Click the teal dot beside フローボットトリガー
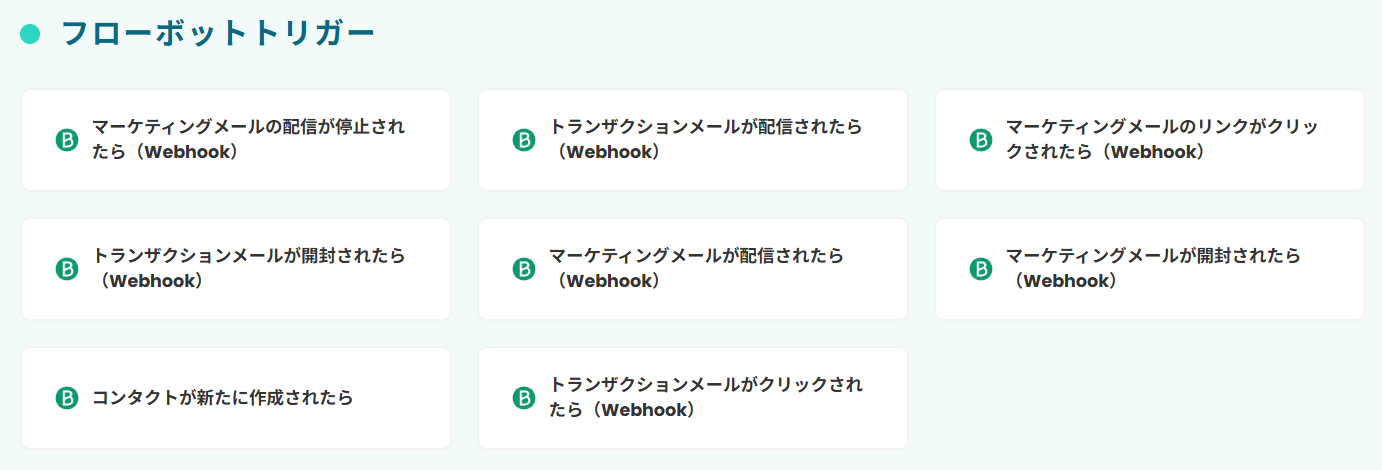Image resolution: width=1382 pixels, height=470 pixels. pyautogui.click(x=30, y=34)
